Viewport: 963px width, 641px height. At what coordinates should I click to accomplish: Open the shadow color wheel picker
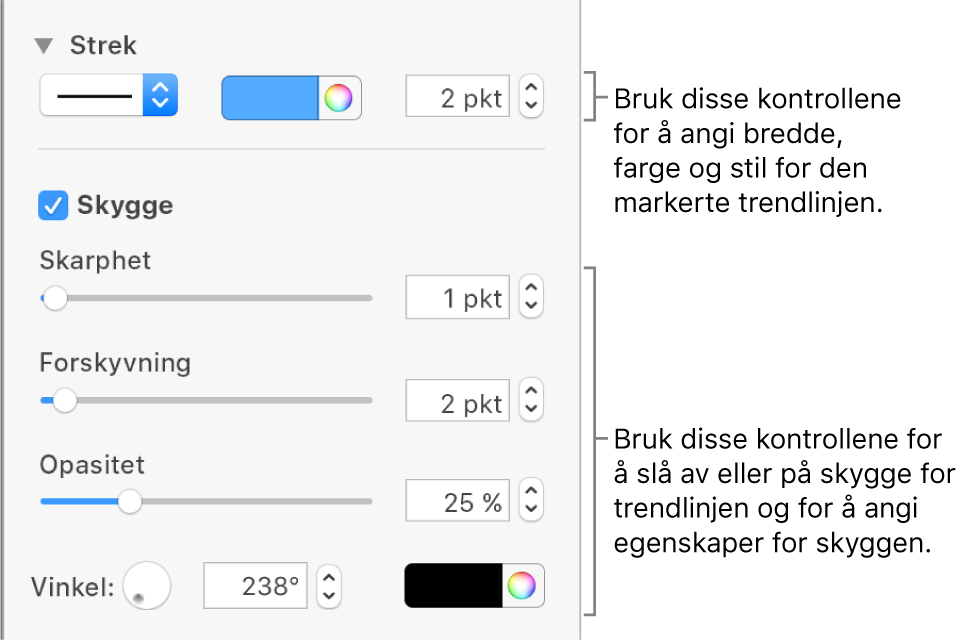click(x=522, y=586)
